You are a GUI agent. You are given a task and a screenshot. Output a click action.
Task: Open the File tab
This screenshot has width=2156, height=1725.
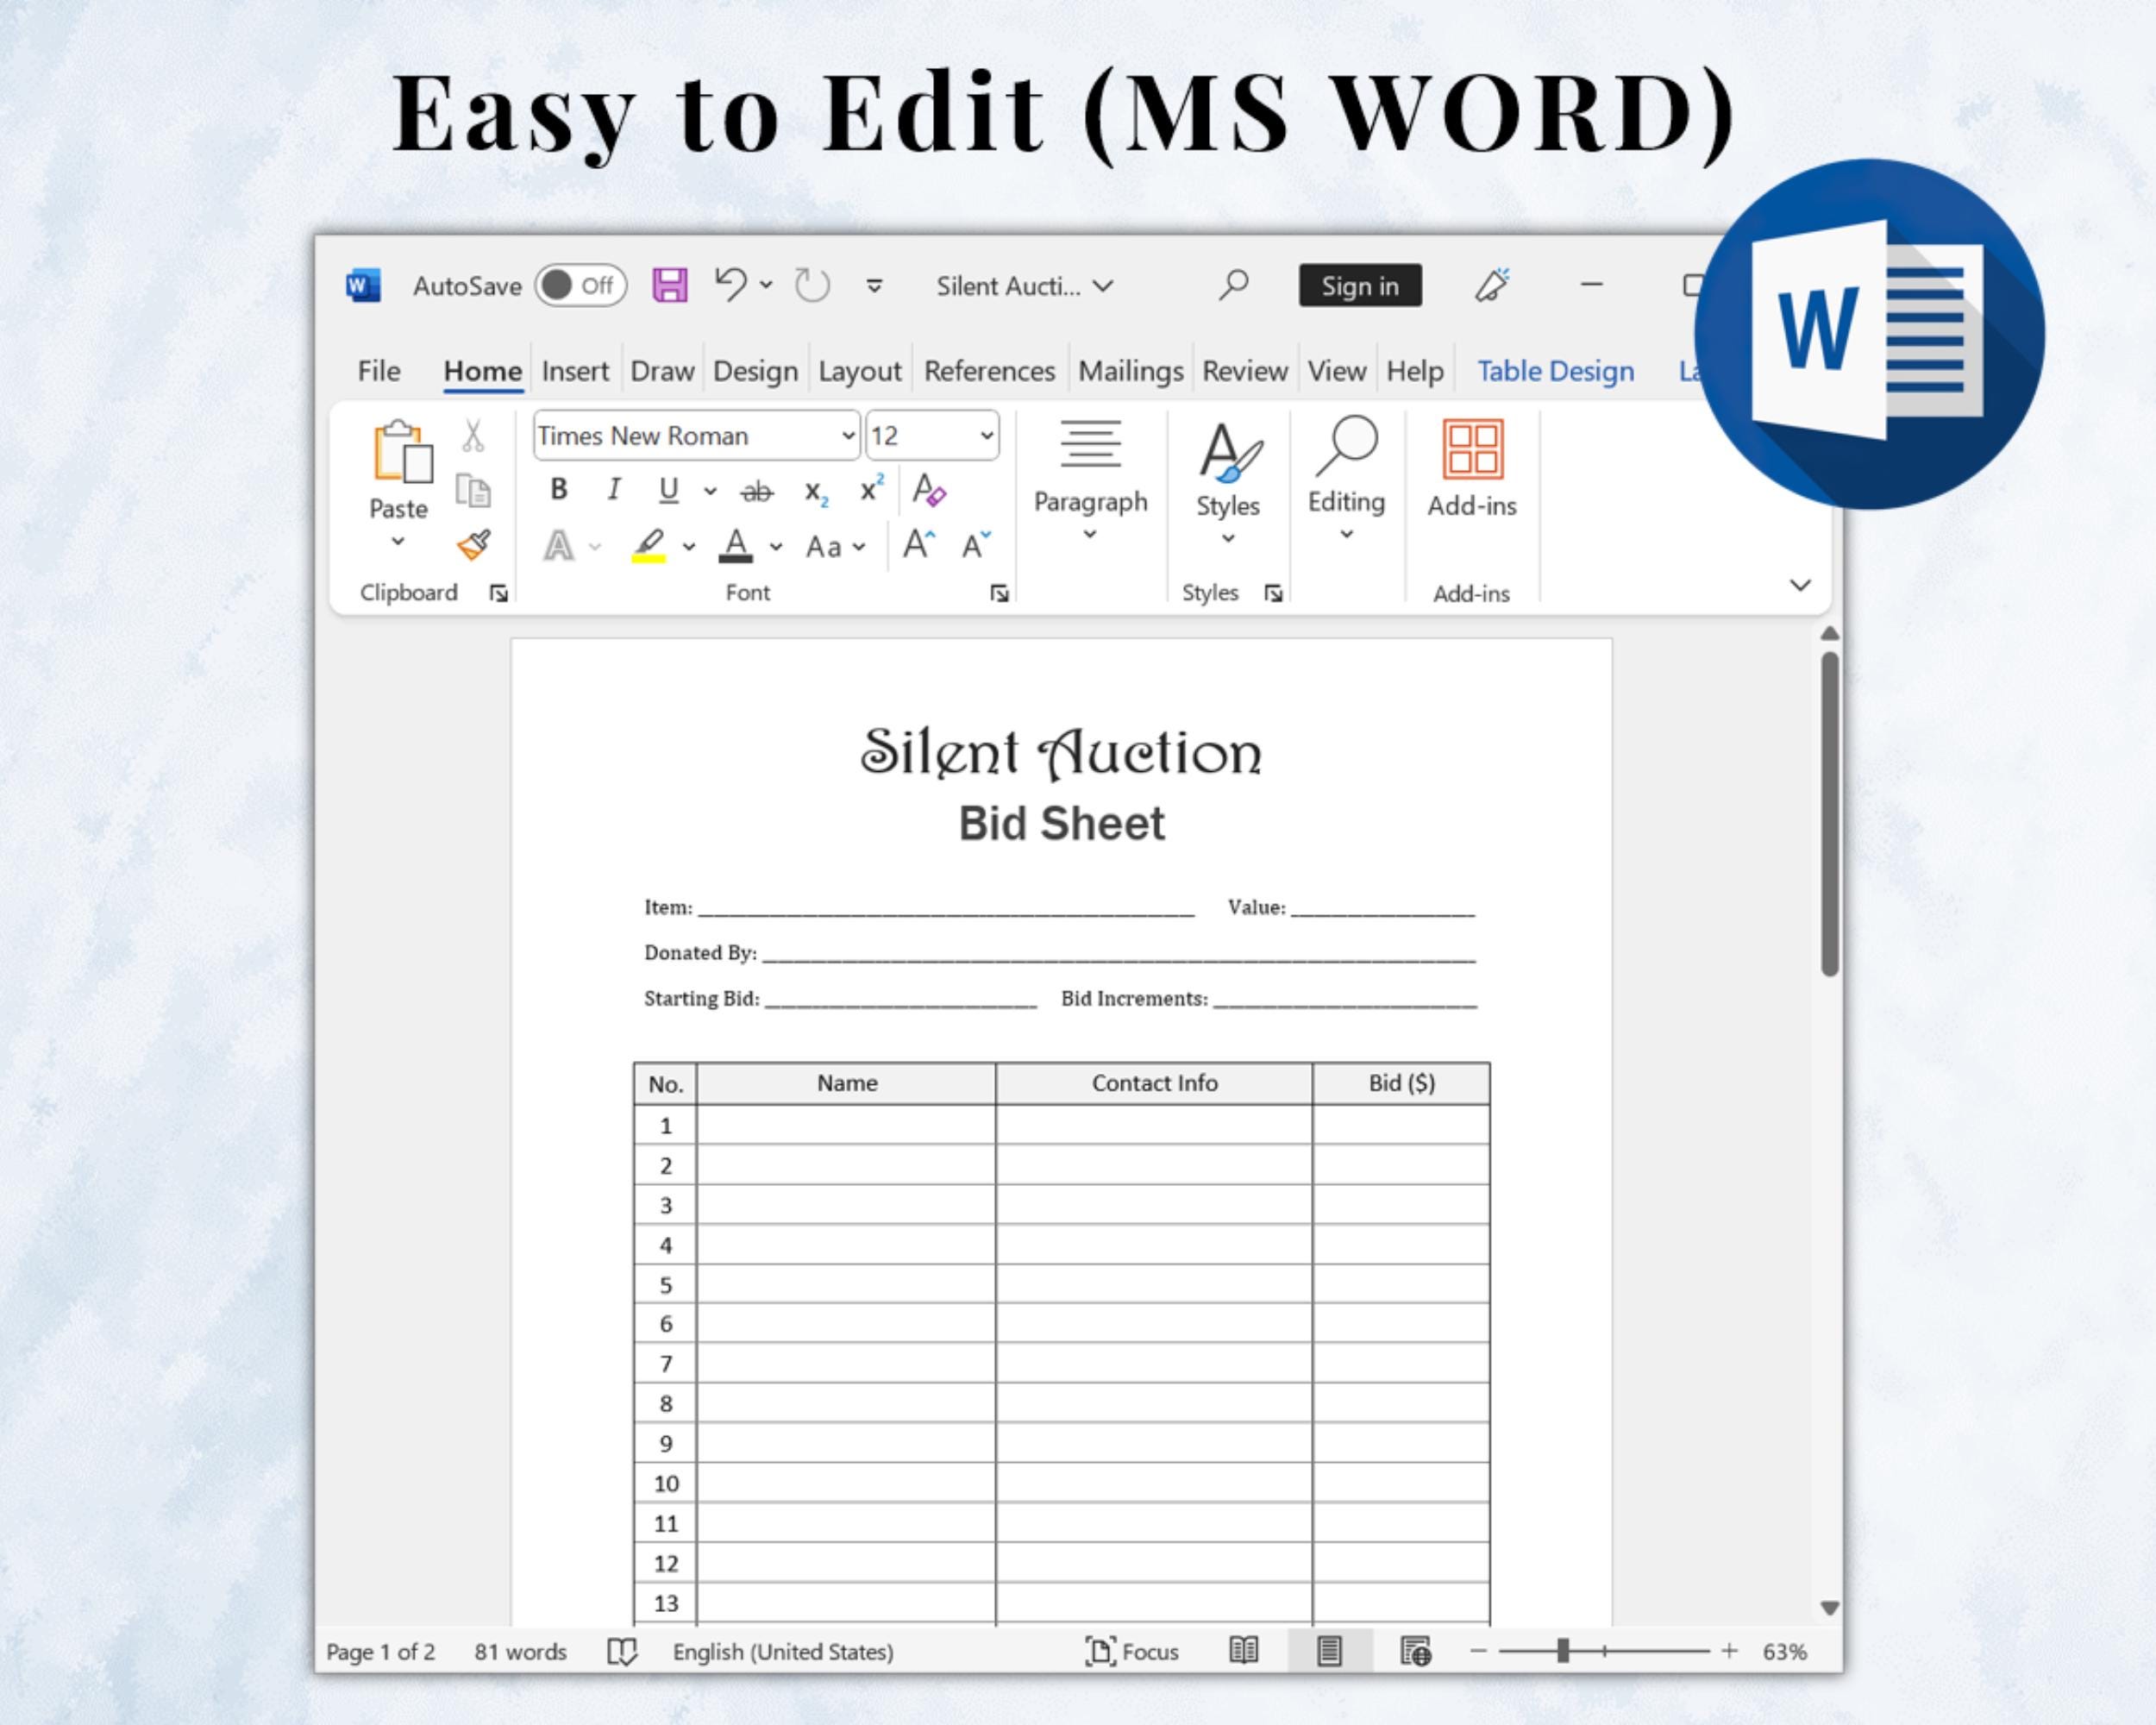click(379, 371)
